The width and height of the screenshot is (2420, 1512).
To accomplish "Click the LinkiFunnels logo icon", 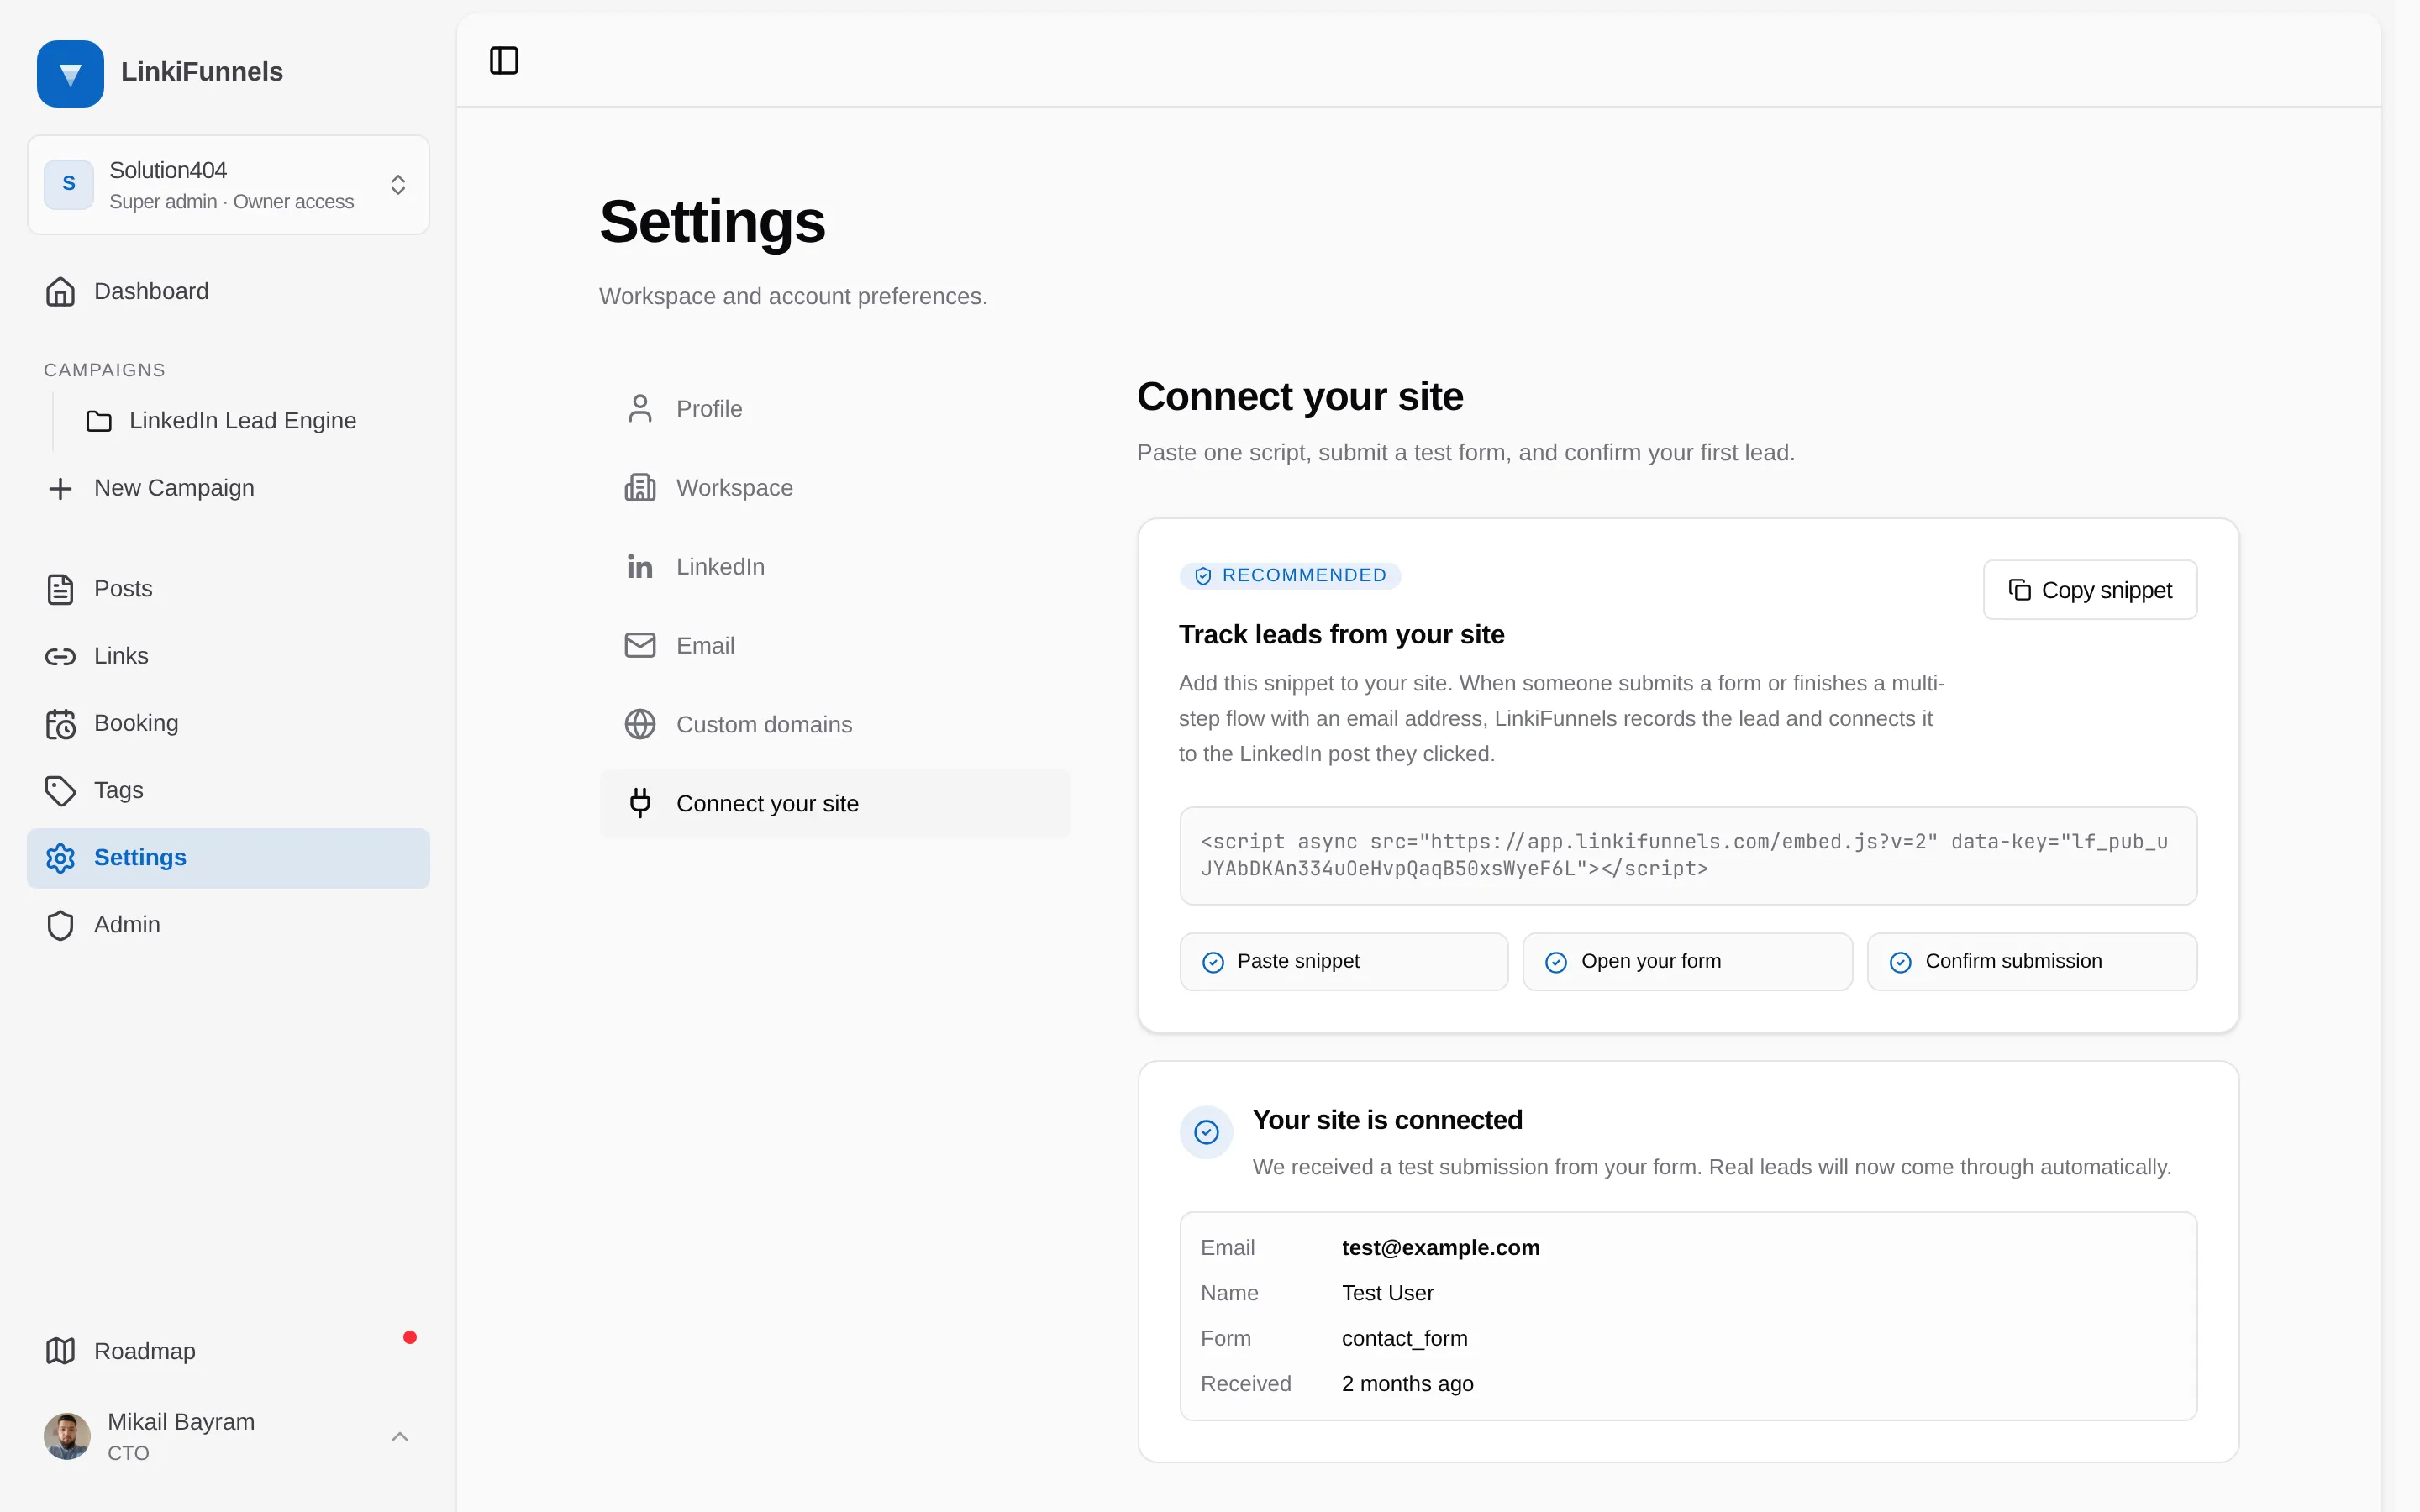I will tap(70, 73).
